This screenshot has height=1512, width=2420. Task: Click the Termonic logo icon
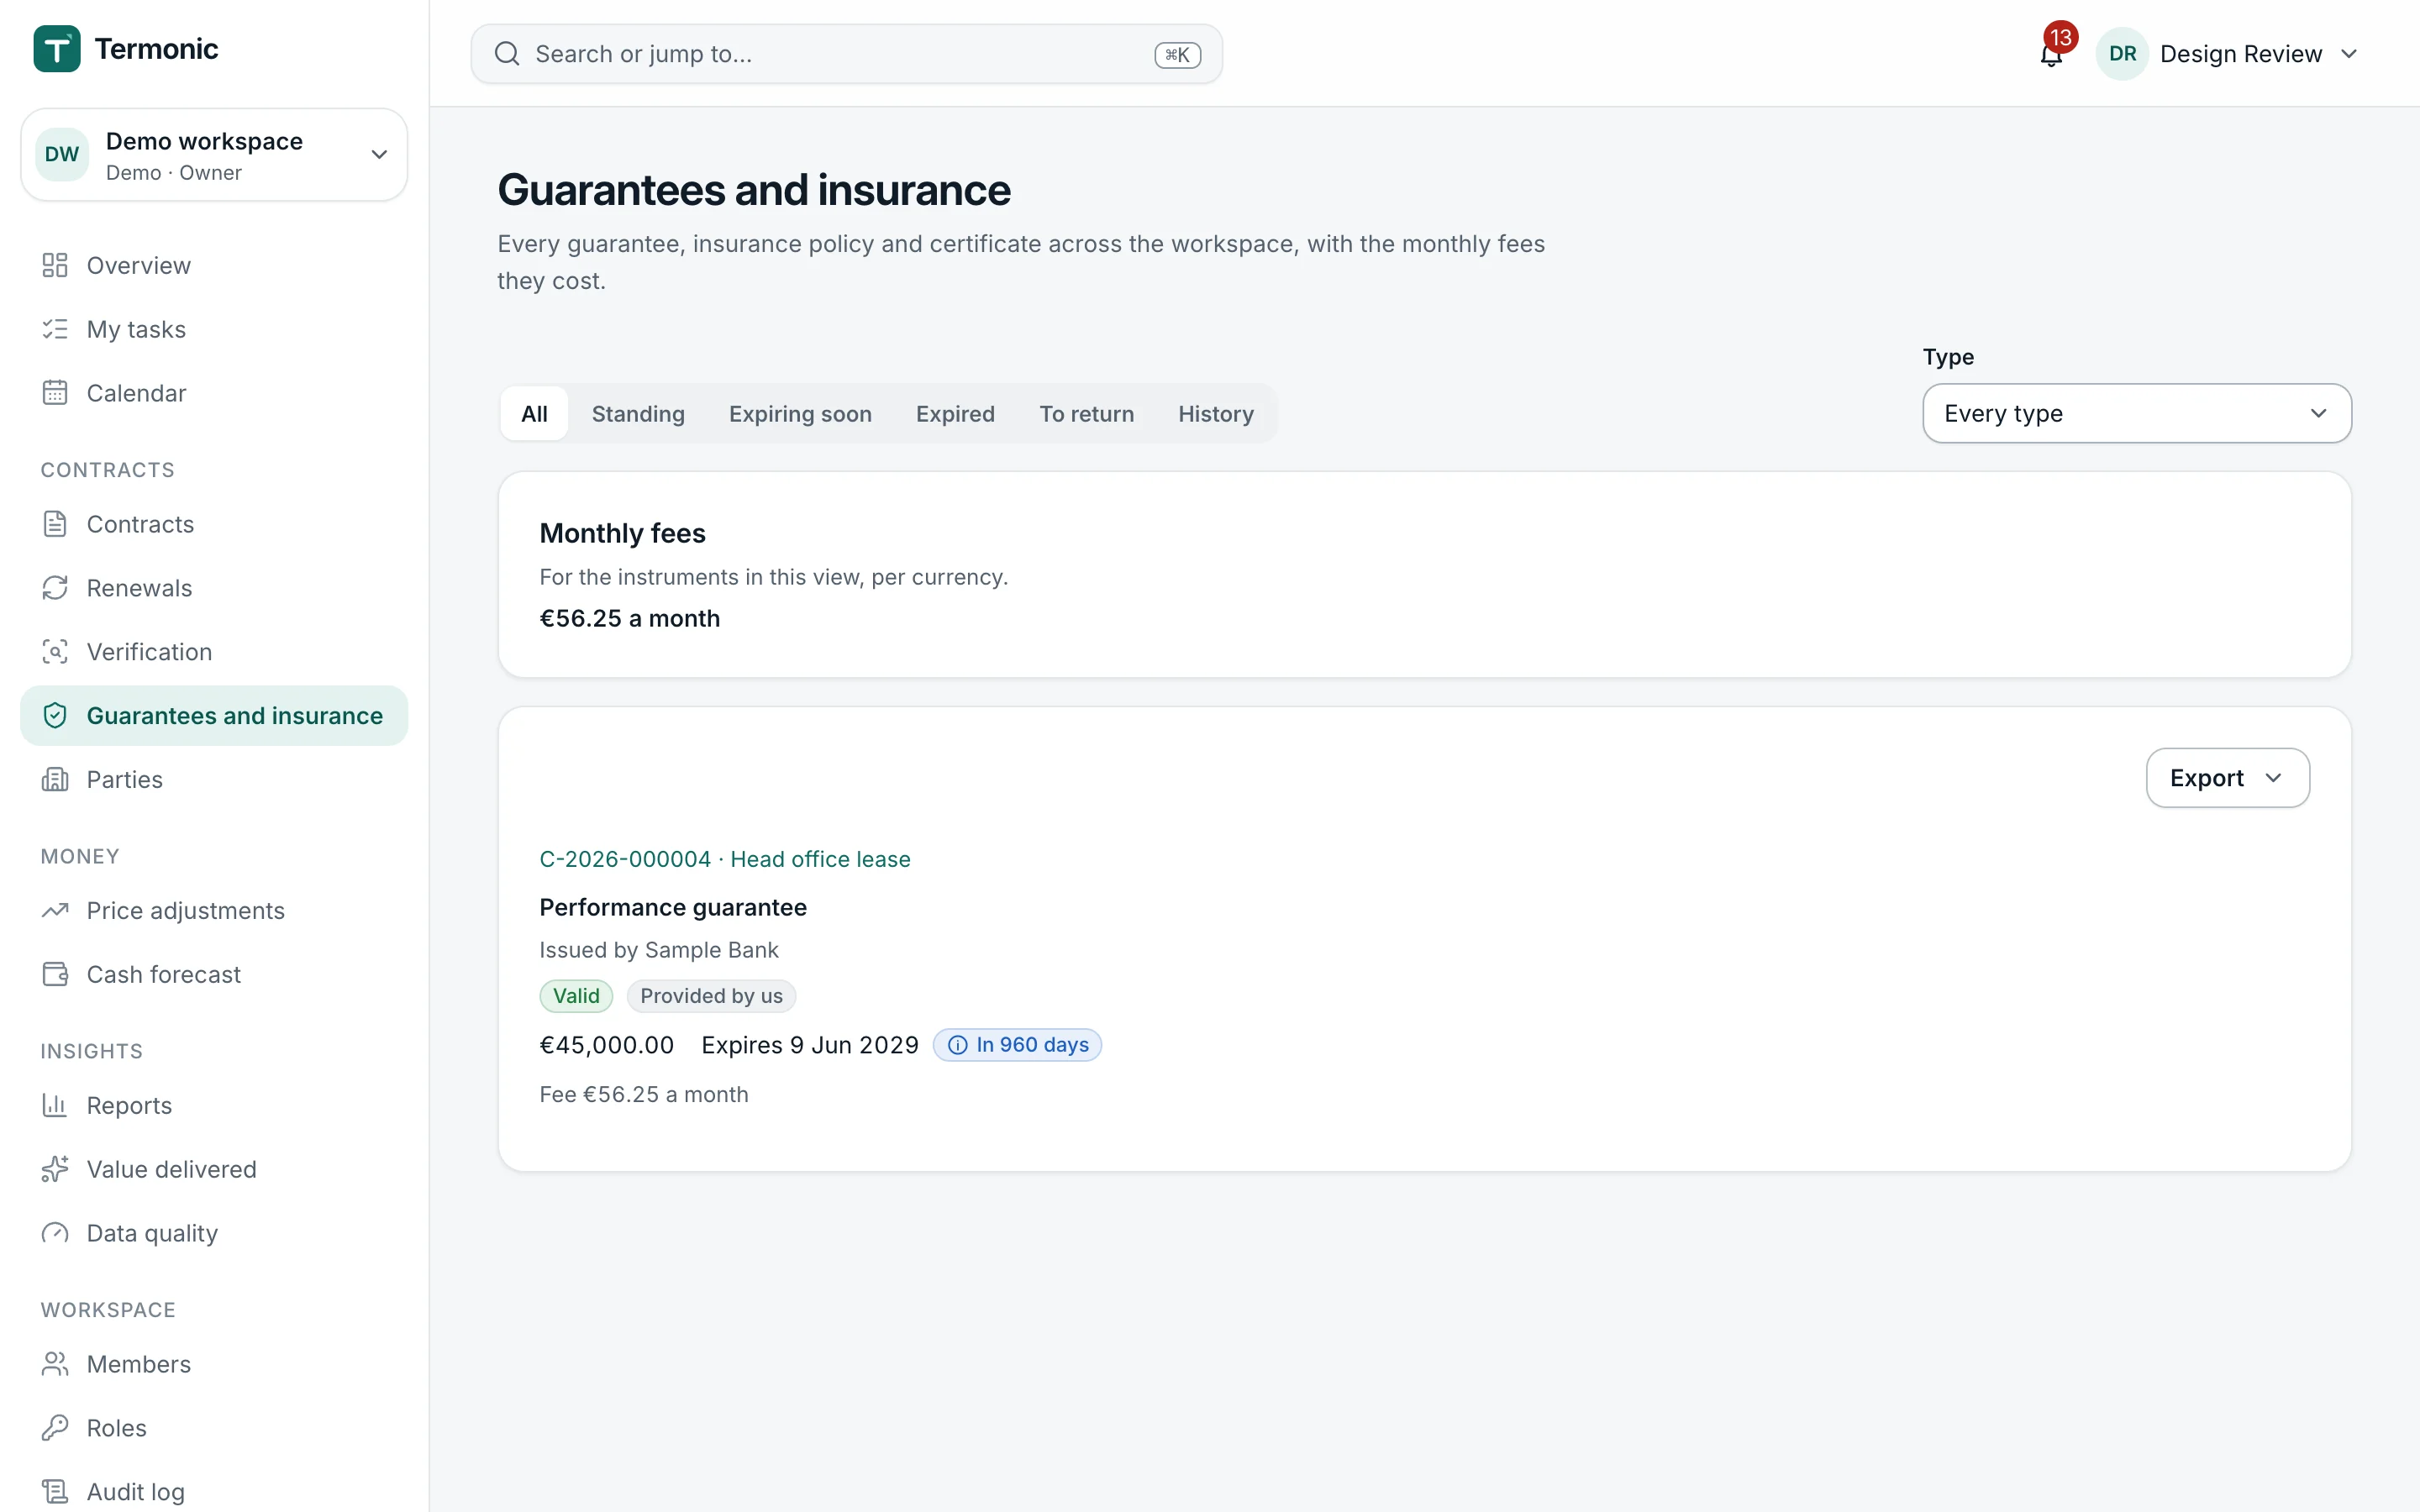tap(57, 49)
